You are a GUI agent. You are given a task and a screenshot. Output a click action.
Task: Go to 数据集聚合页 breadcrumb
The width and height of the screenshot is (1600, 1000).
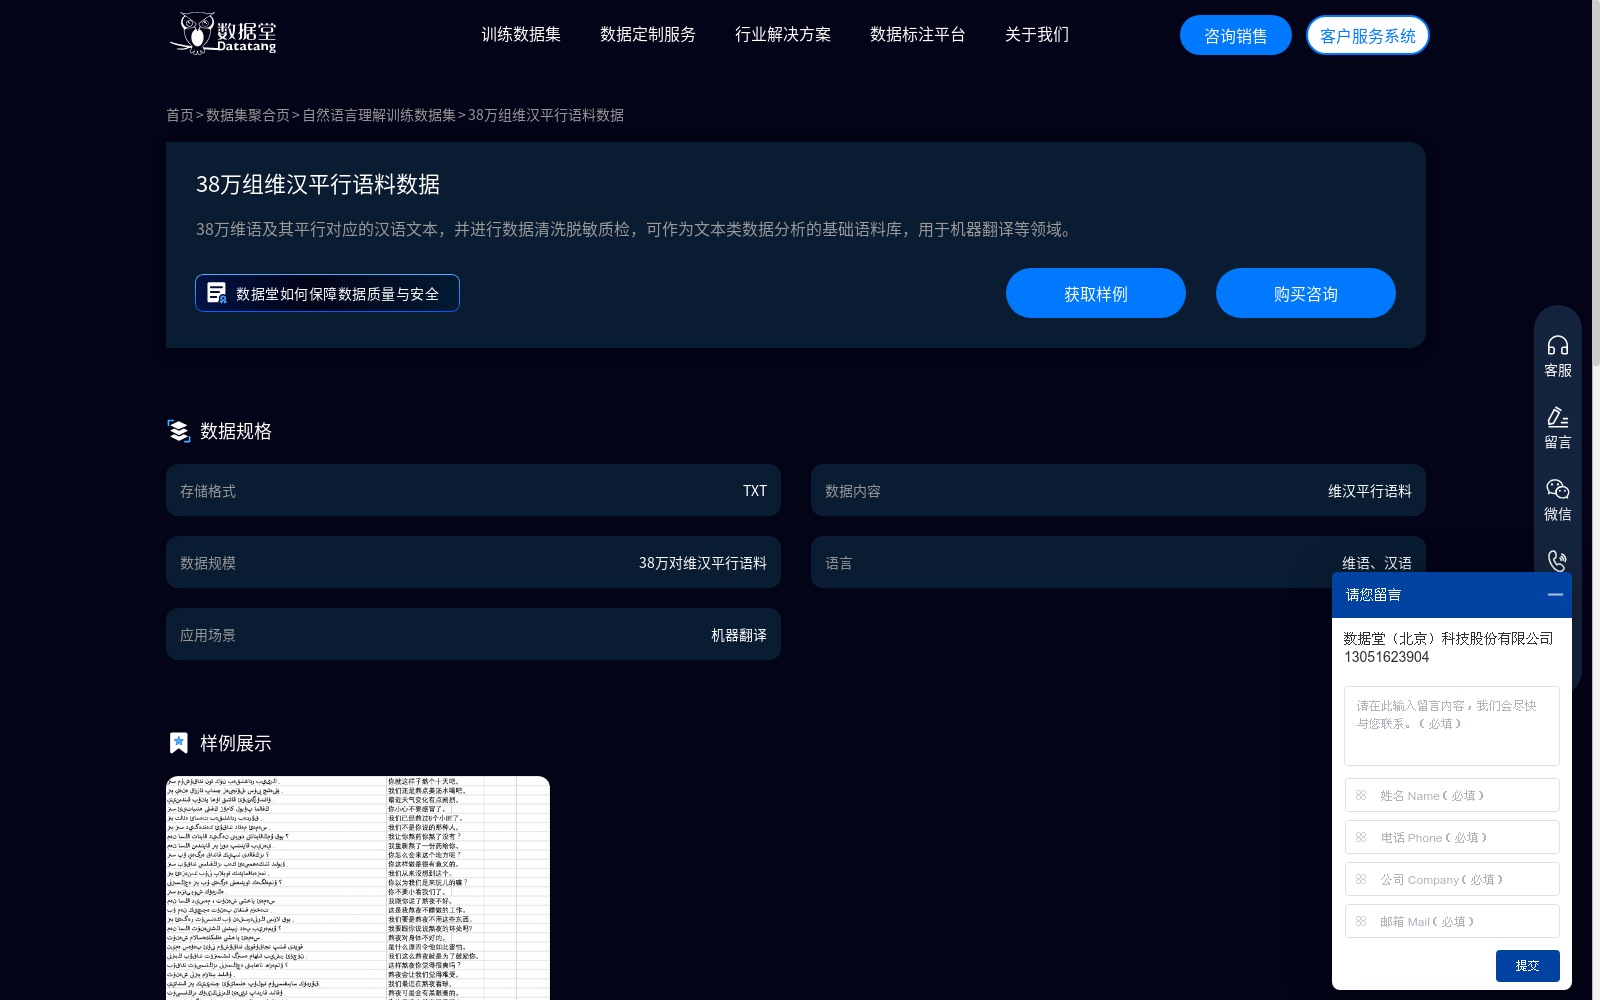tap(248, 115)
